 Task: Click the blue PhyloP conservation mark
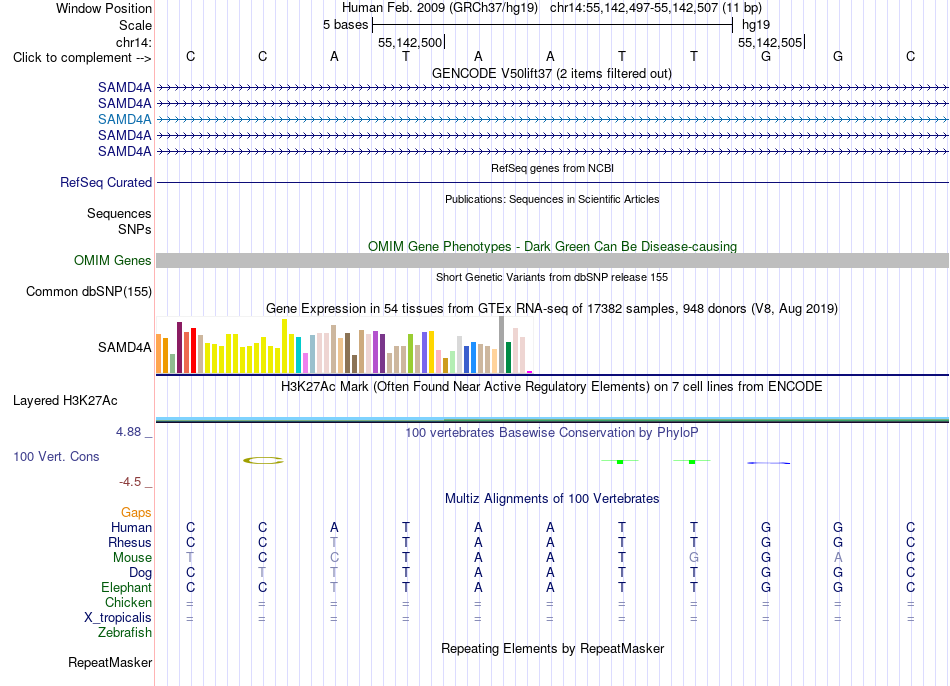click(x=769, y=463)
